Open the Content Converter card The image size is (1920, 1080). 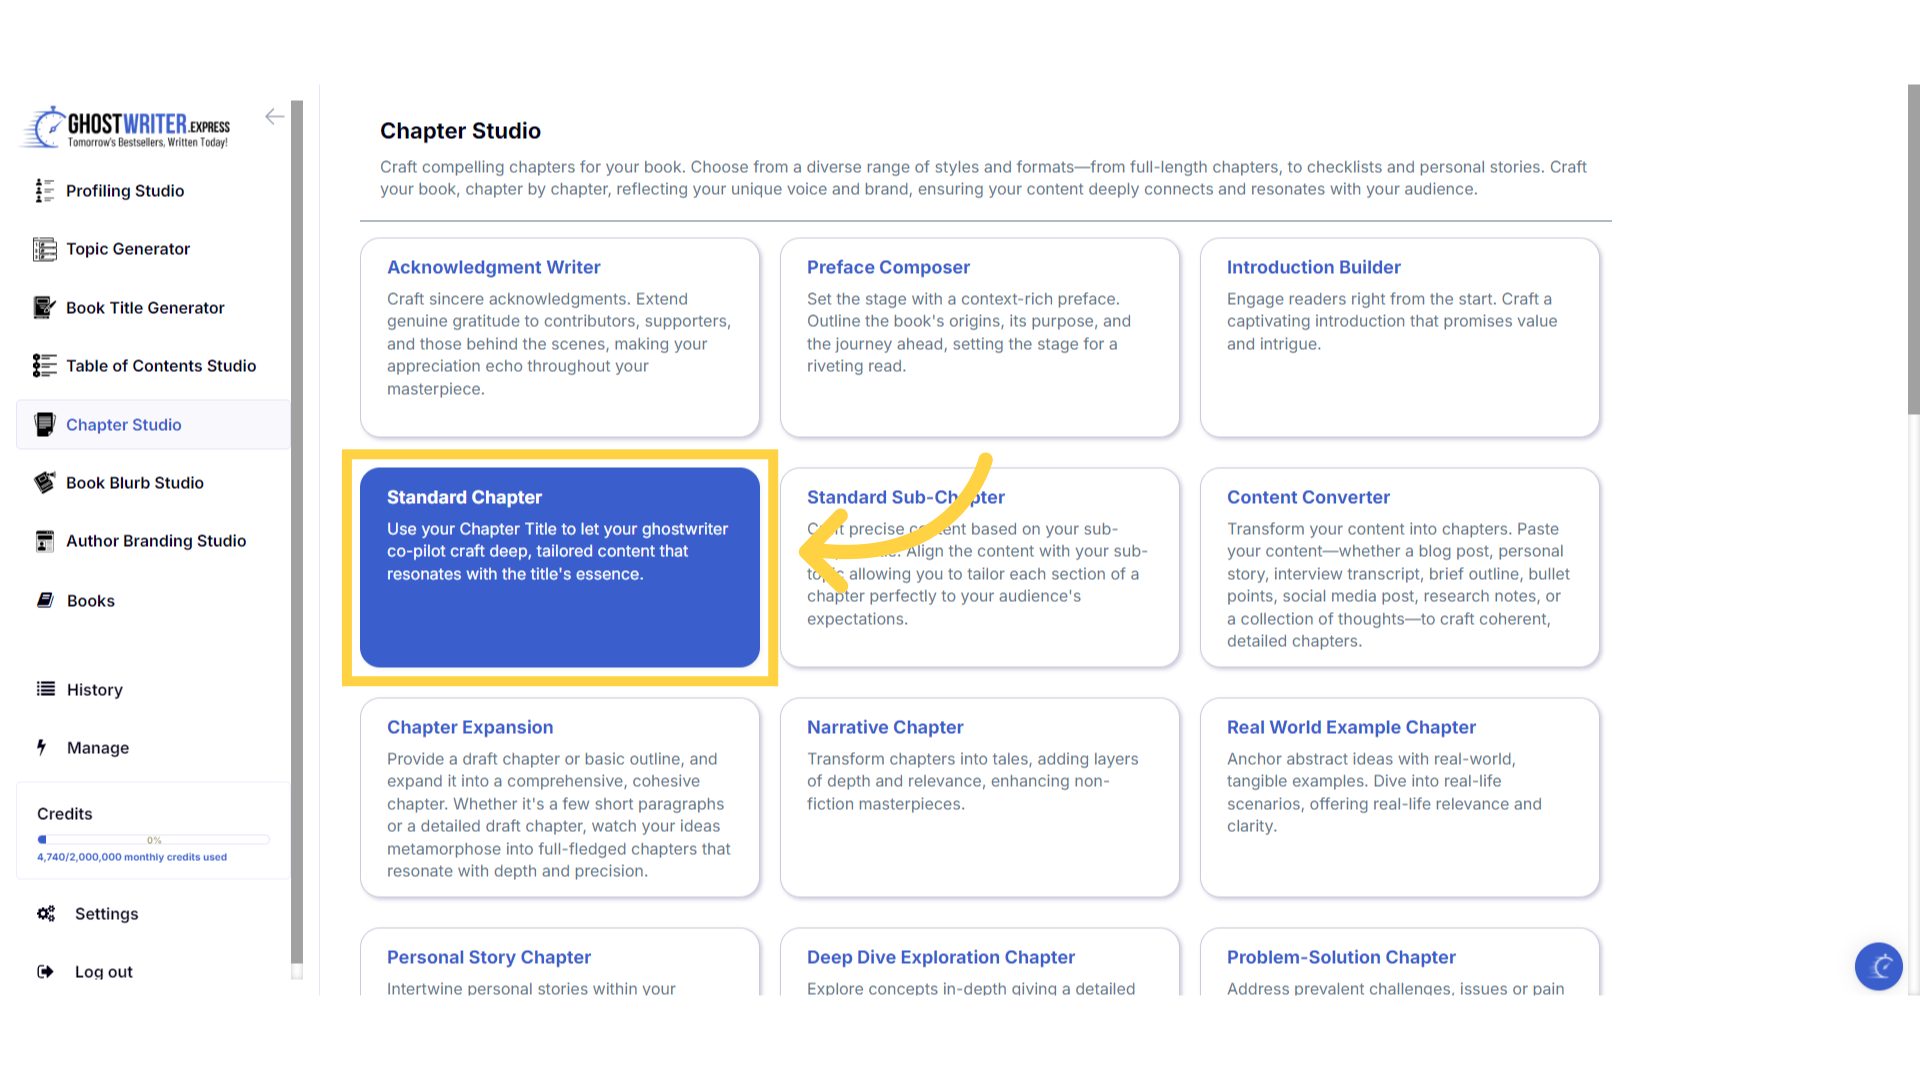pyautogui.click(x=1399, y=567)
